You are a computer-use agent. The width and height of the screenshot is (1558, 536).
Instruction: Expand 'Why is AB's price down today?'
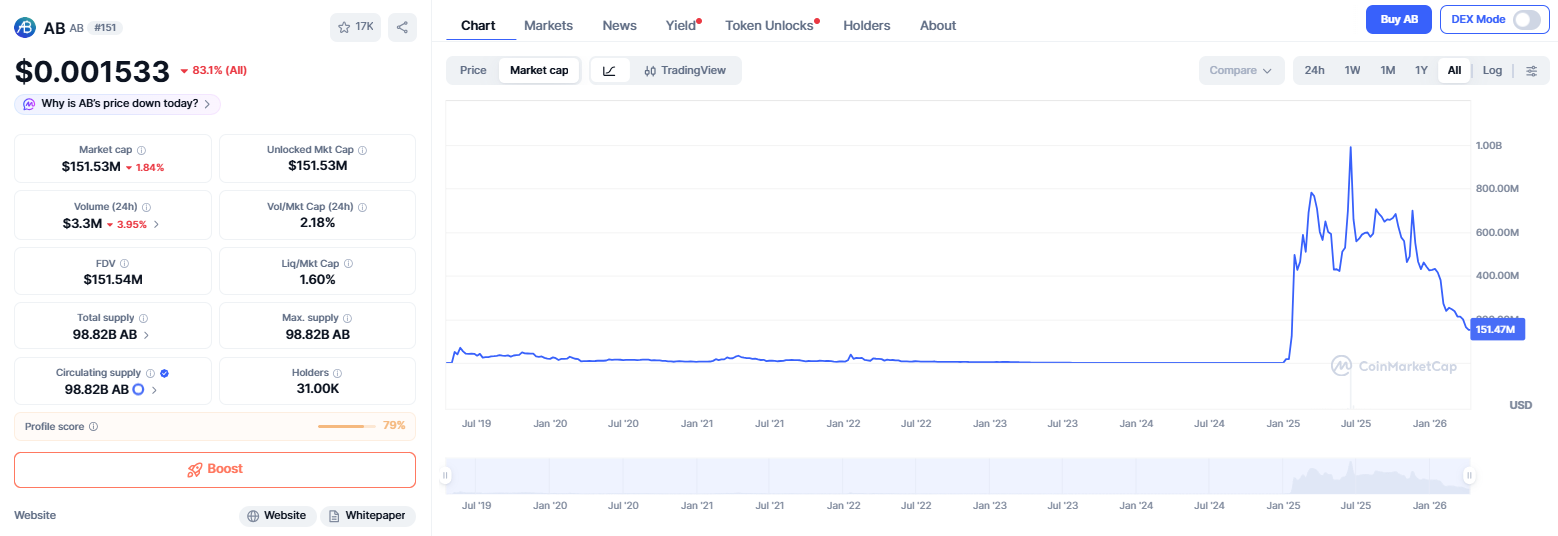(x=118, y=104)
